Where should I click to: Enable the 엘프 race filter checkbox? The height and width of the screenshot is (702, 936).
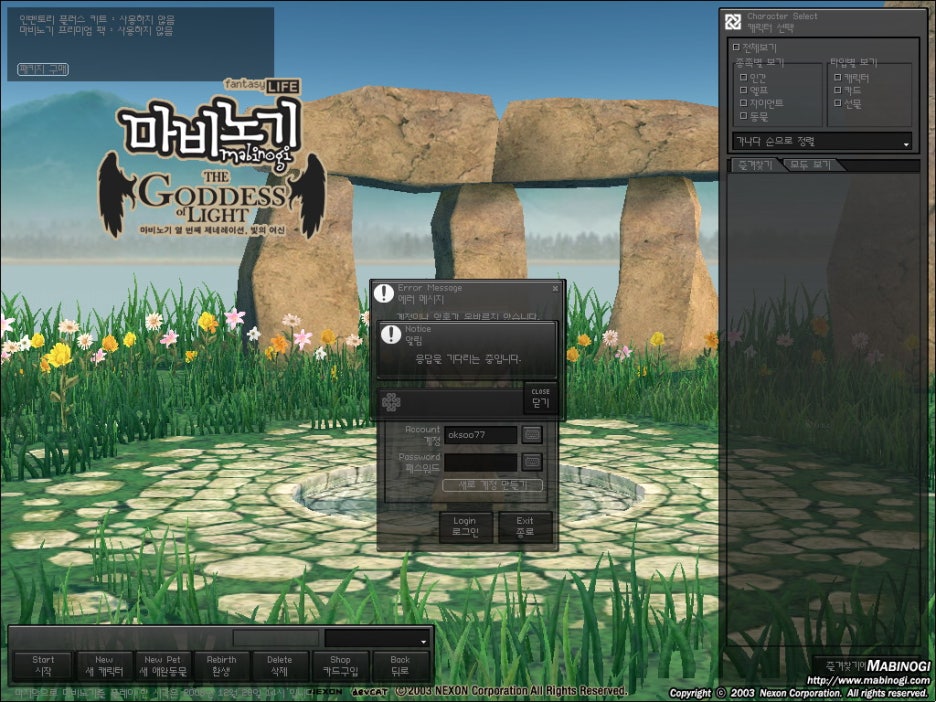743,90
